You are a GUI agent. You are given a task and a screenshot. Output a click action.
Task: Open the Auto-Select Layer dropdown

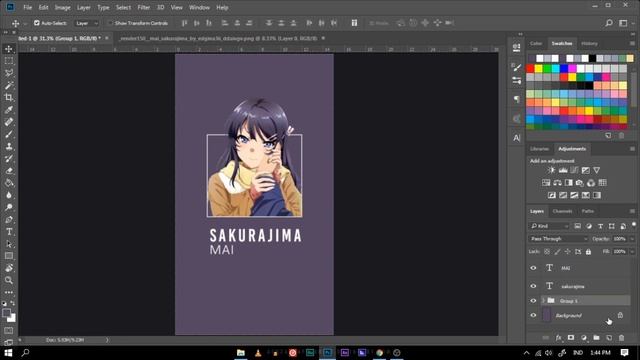pos(87,23)
